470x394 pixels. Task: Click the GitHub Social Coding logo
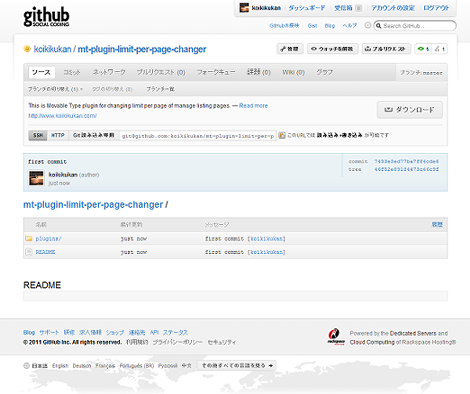[x=46, y=17]
